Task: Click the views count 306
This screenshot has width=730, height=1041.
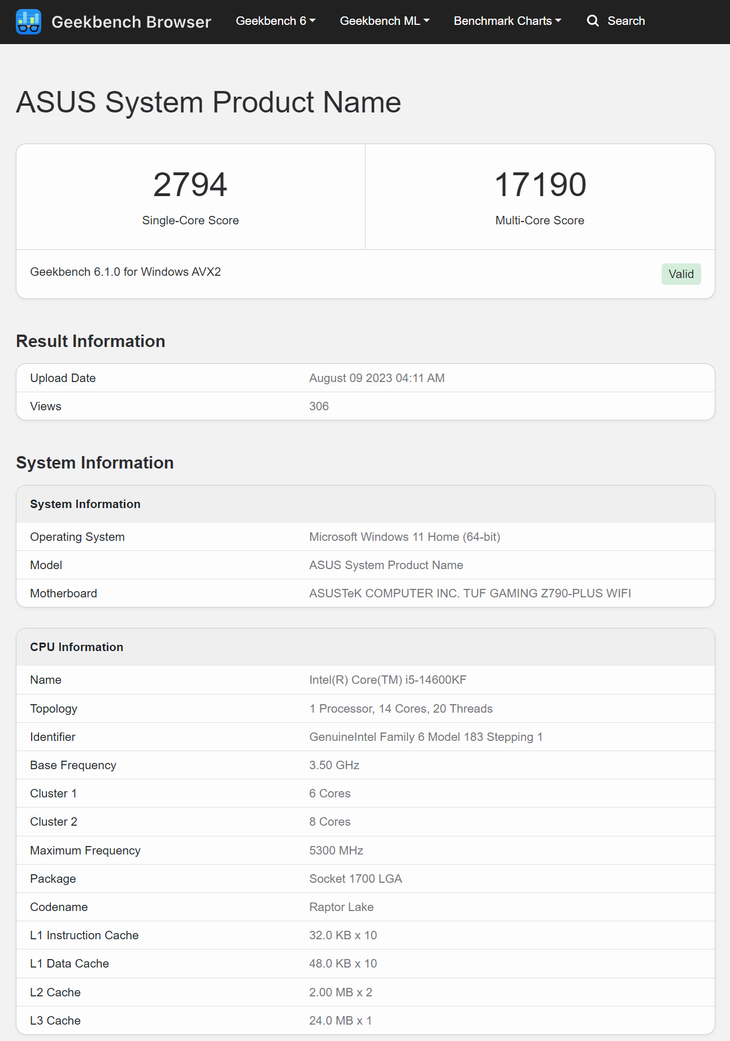Action: (319, 406)
